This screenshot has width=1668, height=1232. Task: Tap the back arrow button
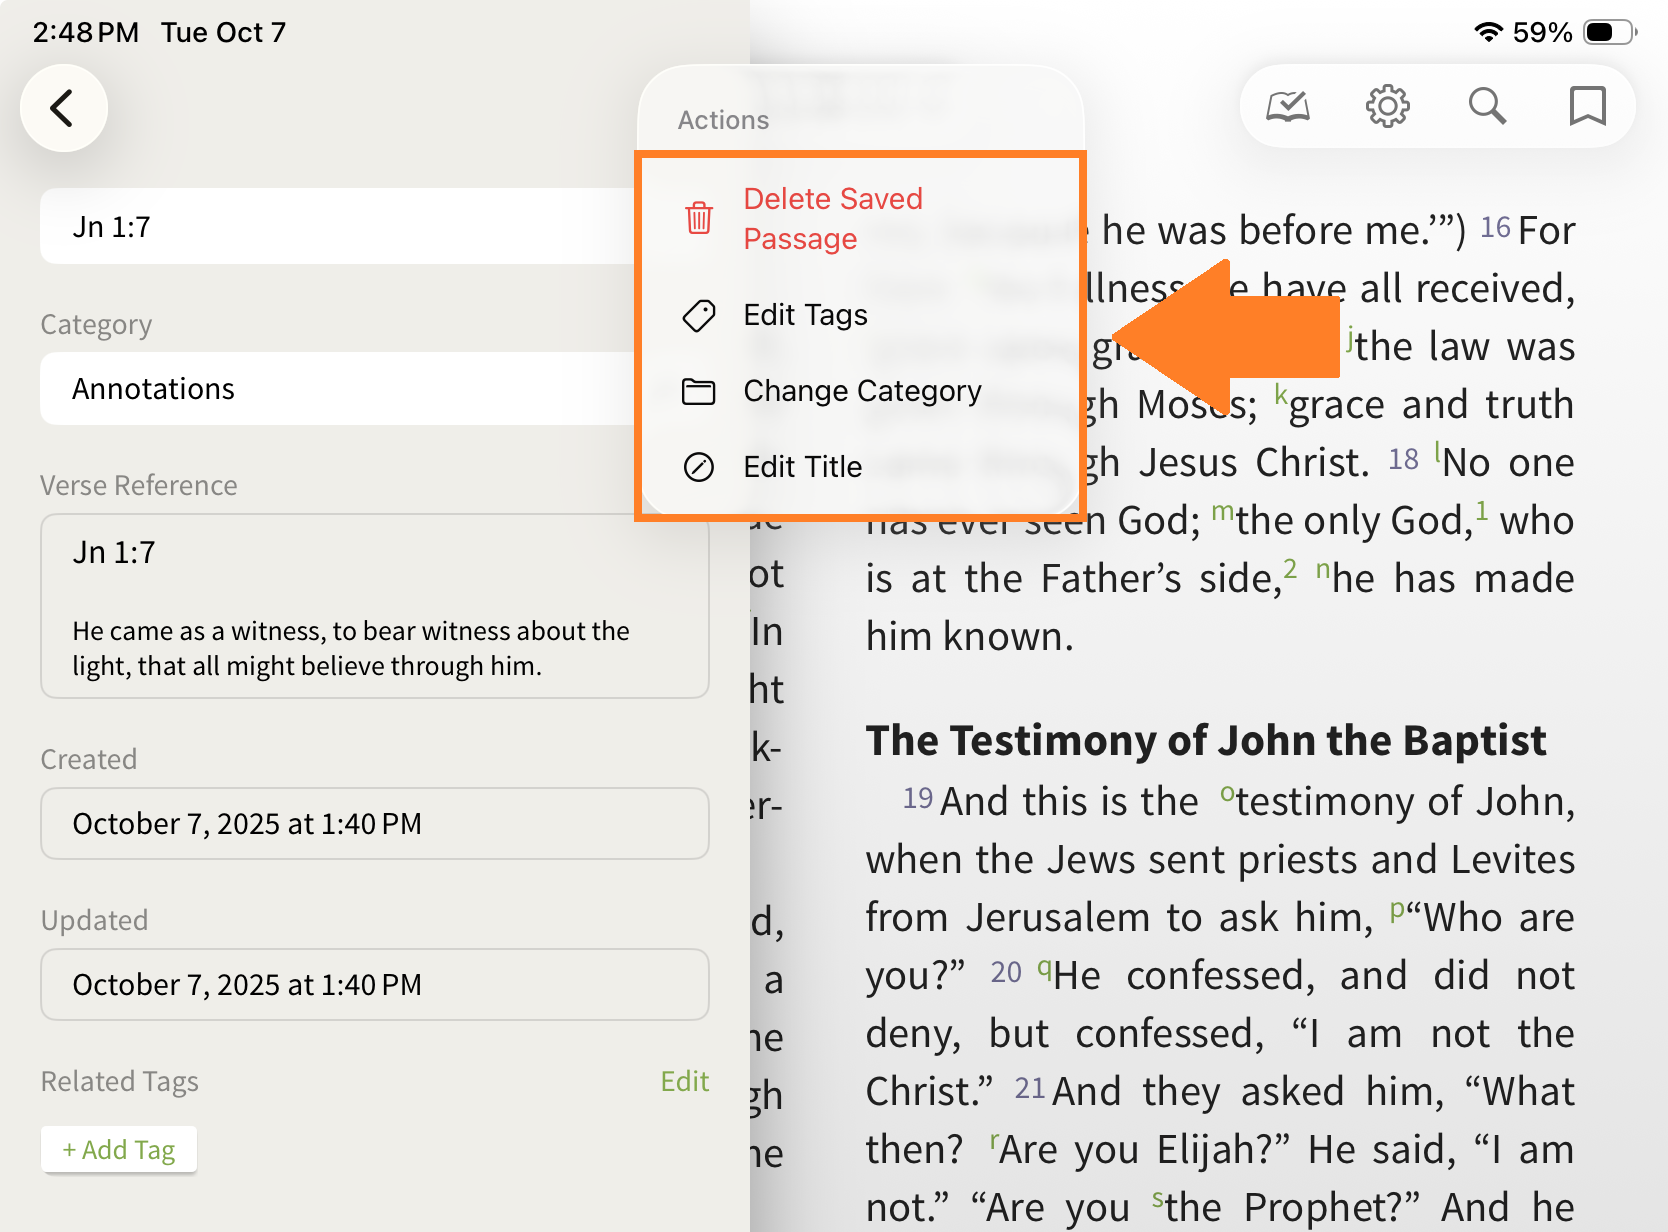click(x=63, y=108)
